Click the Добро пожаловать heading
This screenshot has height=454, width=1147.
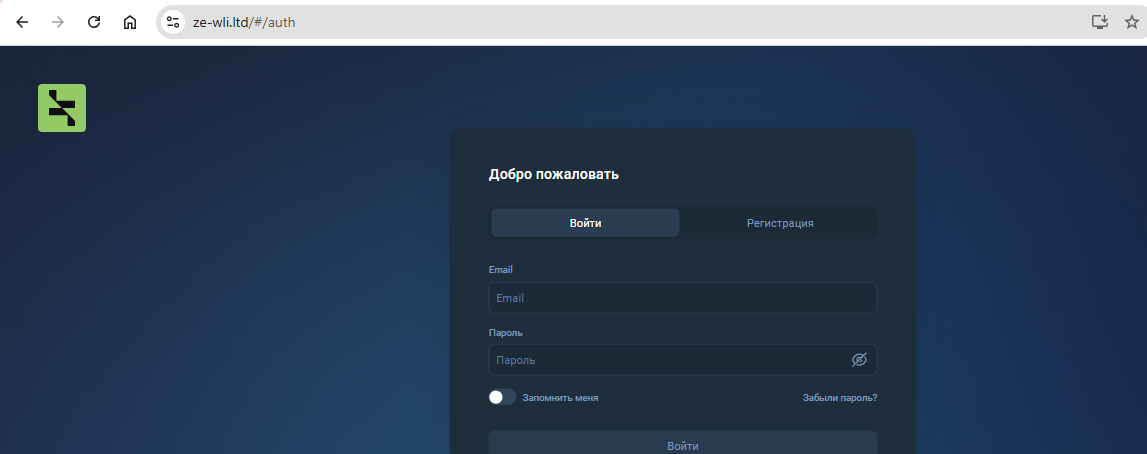pos(554,175)
